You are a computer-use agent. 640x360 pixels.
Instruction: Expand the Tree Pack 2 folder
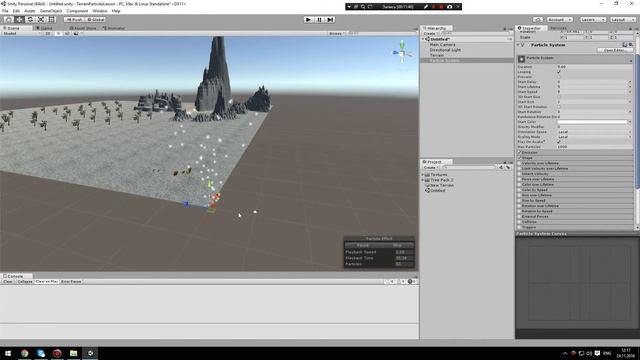(423, 180)
